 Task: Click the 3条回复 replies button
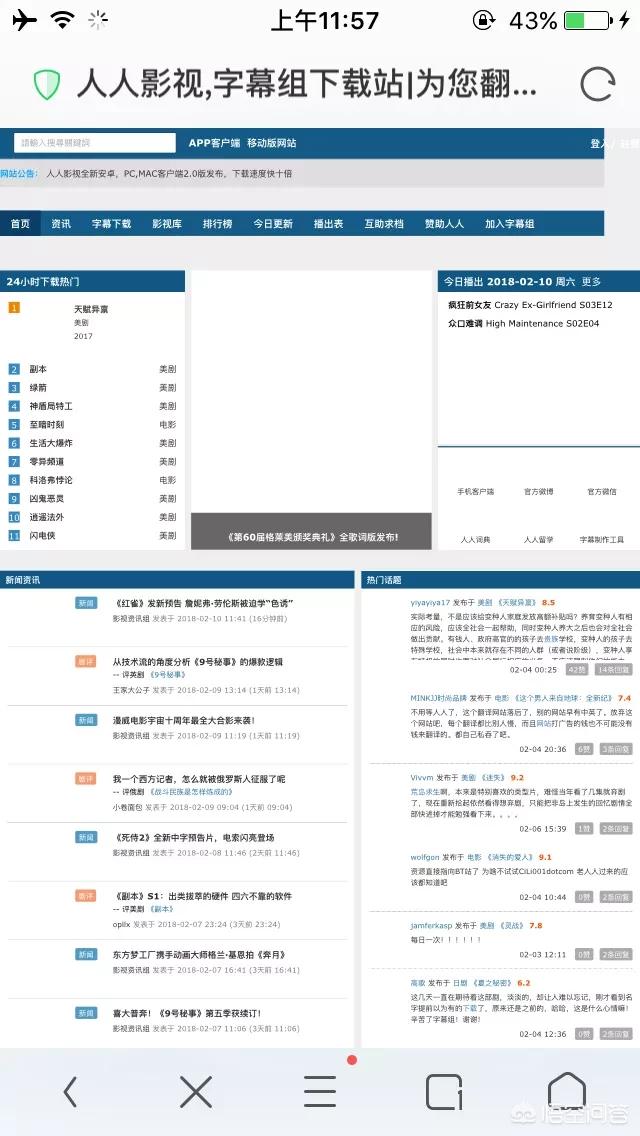click(x=616, y=749)
